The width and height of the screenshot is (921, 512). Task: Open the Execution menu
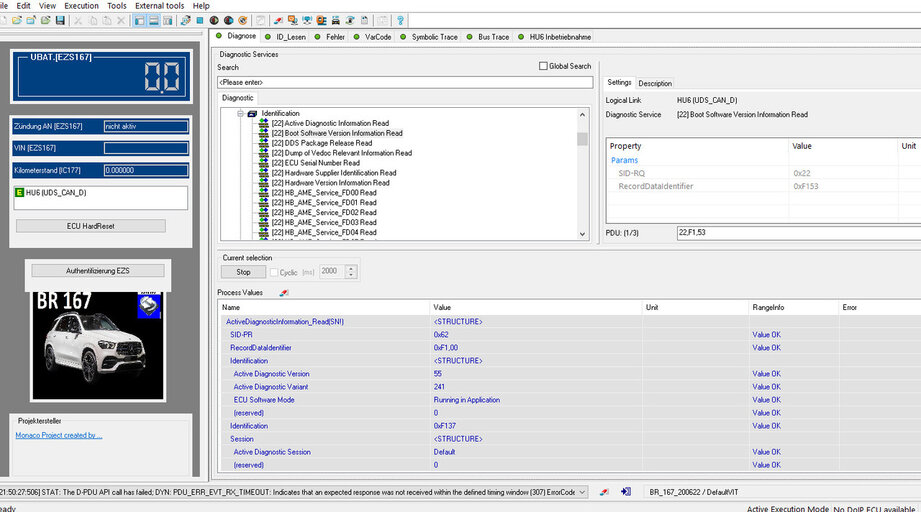pos(81,6)
